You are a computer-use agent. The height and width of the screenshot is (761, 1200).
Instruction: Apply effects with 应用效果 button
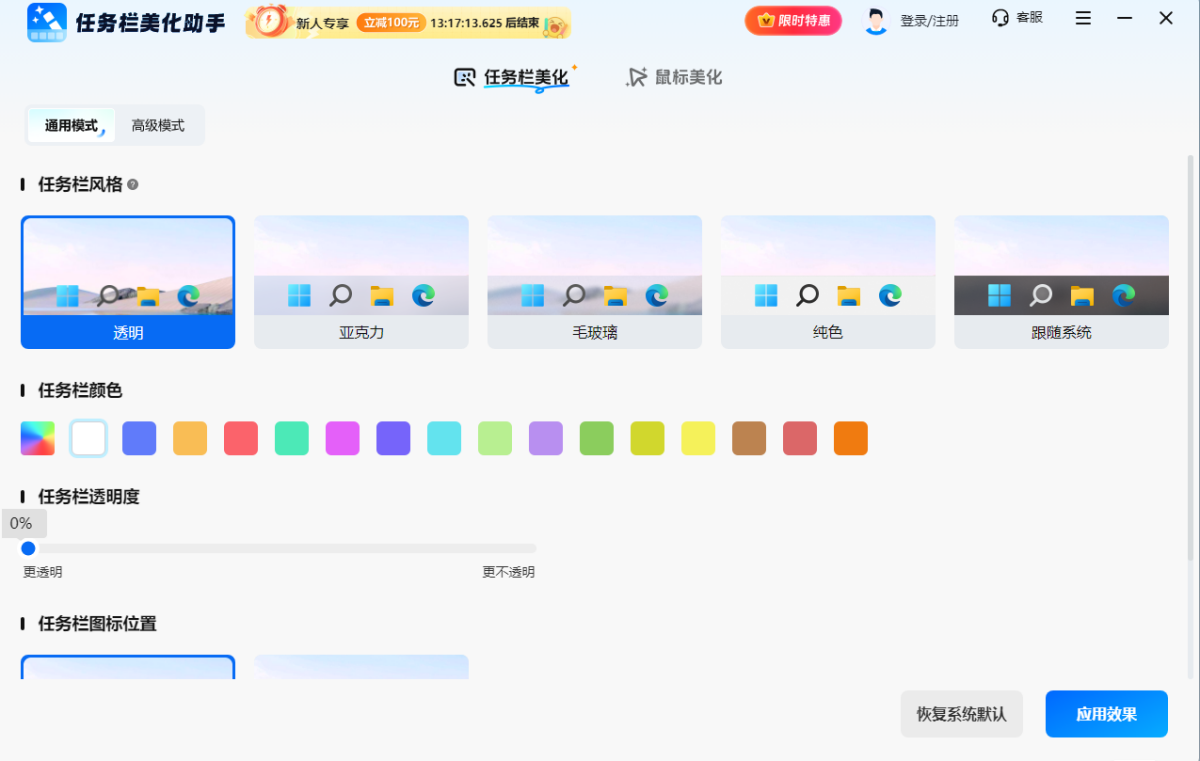click(1106, 713)
